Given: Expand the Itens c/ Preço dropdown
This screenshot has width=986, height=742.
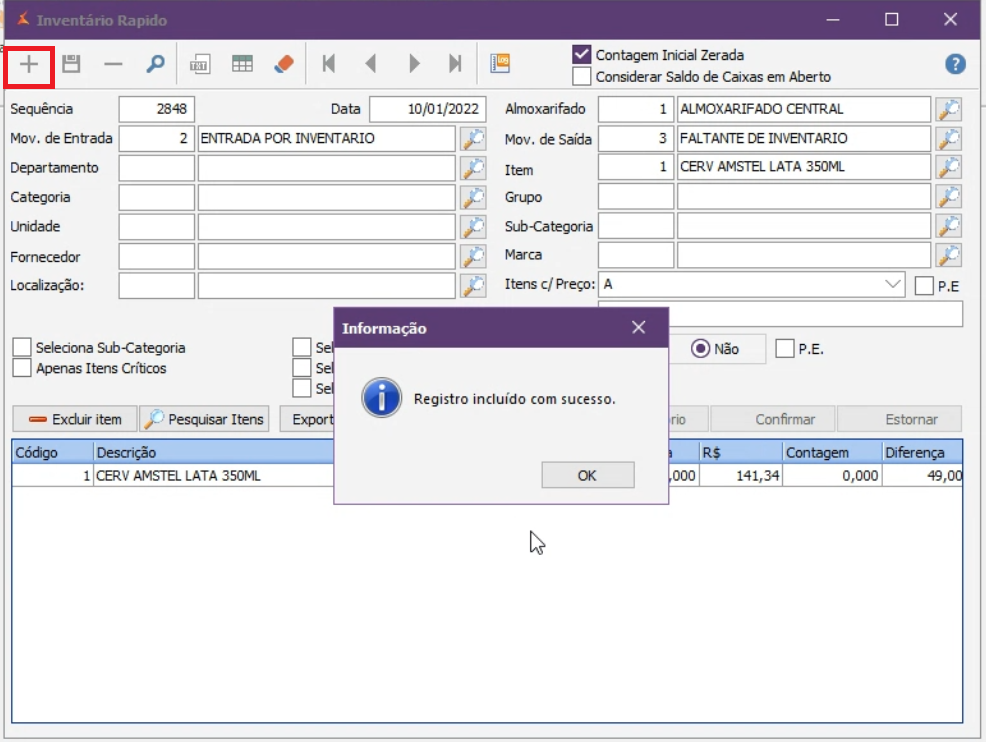Looking at the screenshot, I should pyautogui.click(x=892, y=284).
